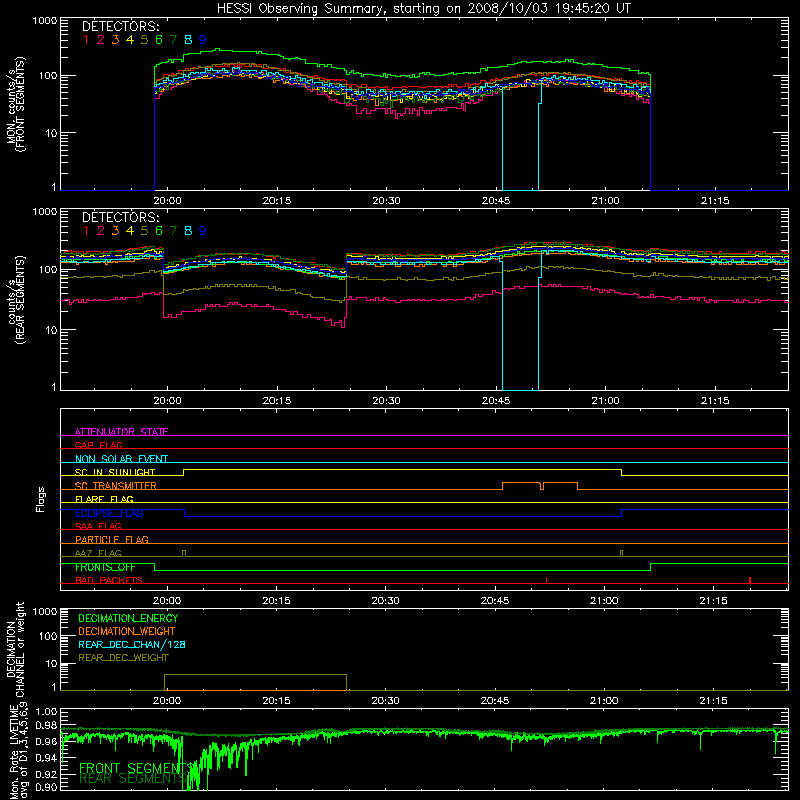Click the 20:30 tick label under front segments plot
Screen dimensions: 800x800
[386, 201]
